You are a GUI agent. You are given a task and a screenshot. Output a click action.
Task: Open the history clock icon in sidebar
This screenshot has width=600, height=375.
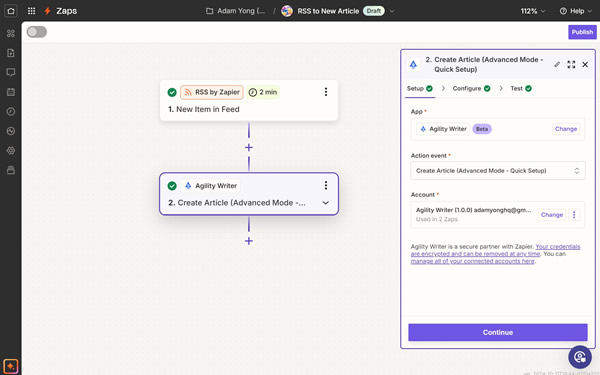pos(11,111)
